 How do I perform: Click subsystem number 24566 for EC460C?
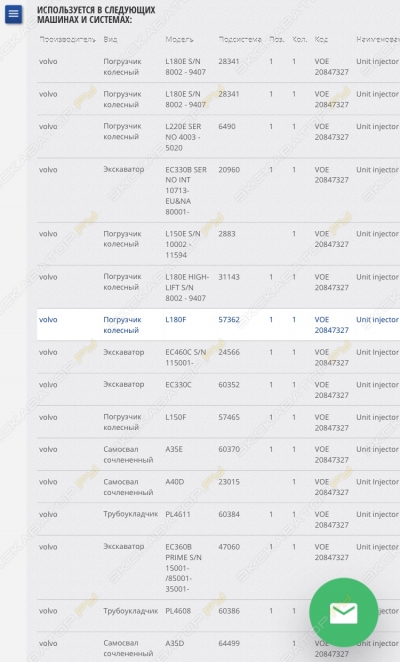click(229, 352)
